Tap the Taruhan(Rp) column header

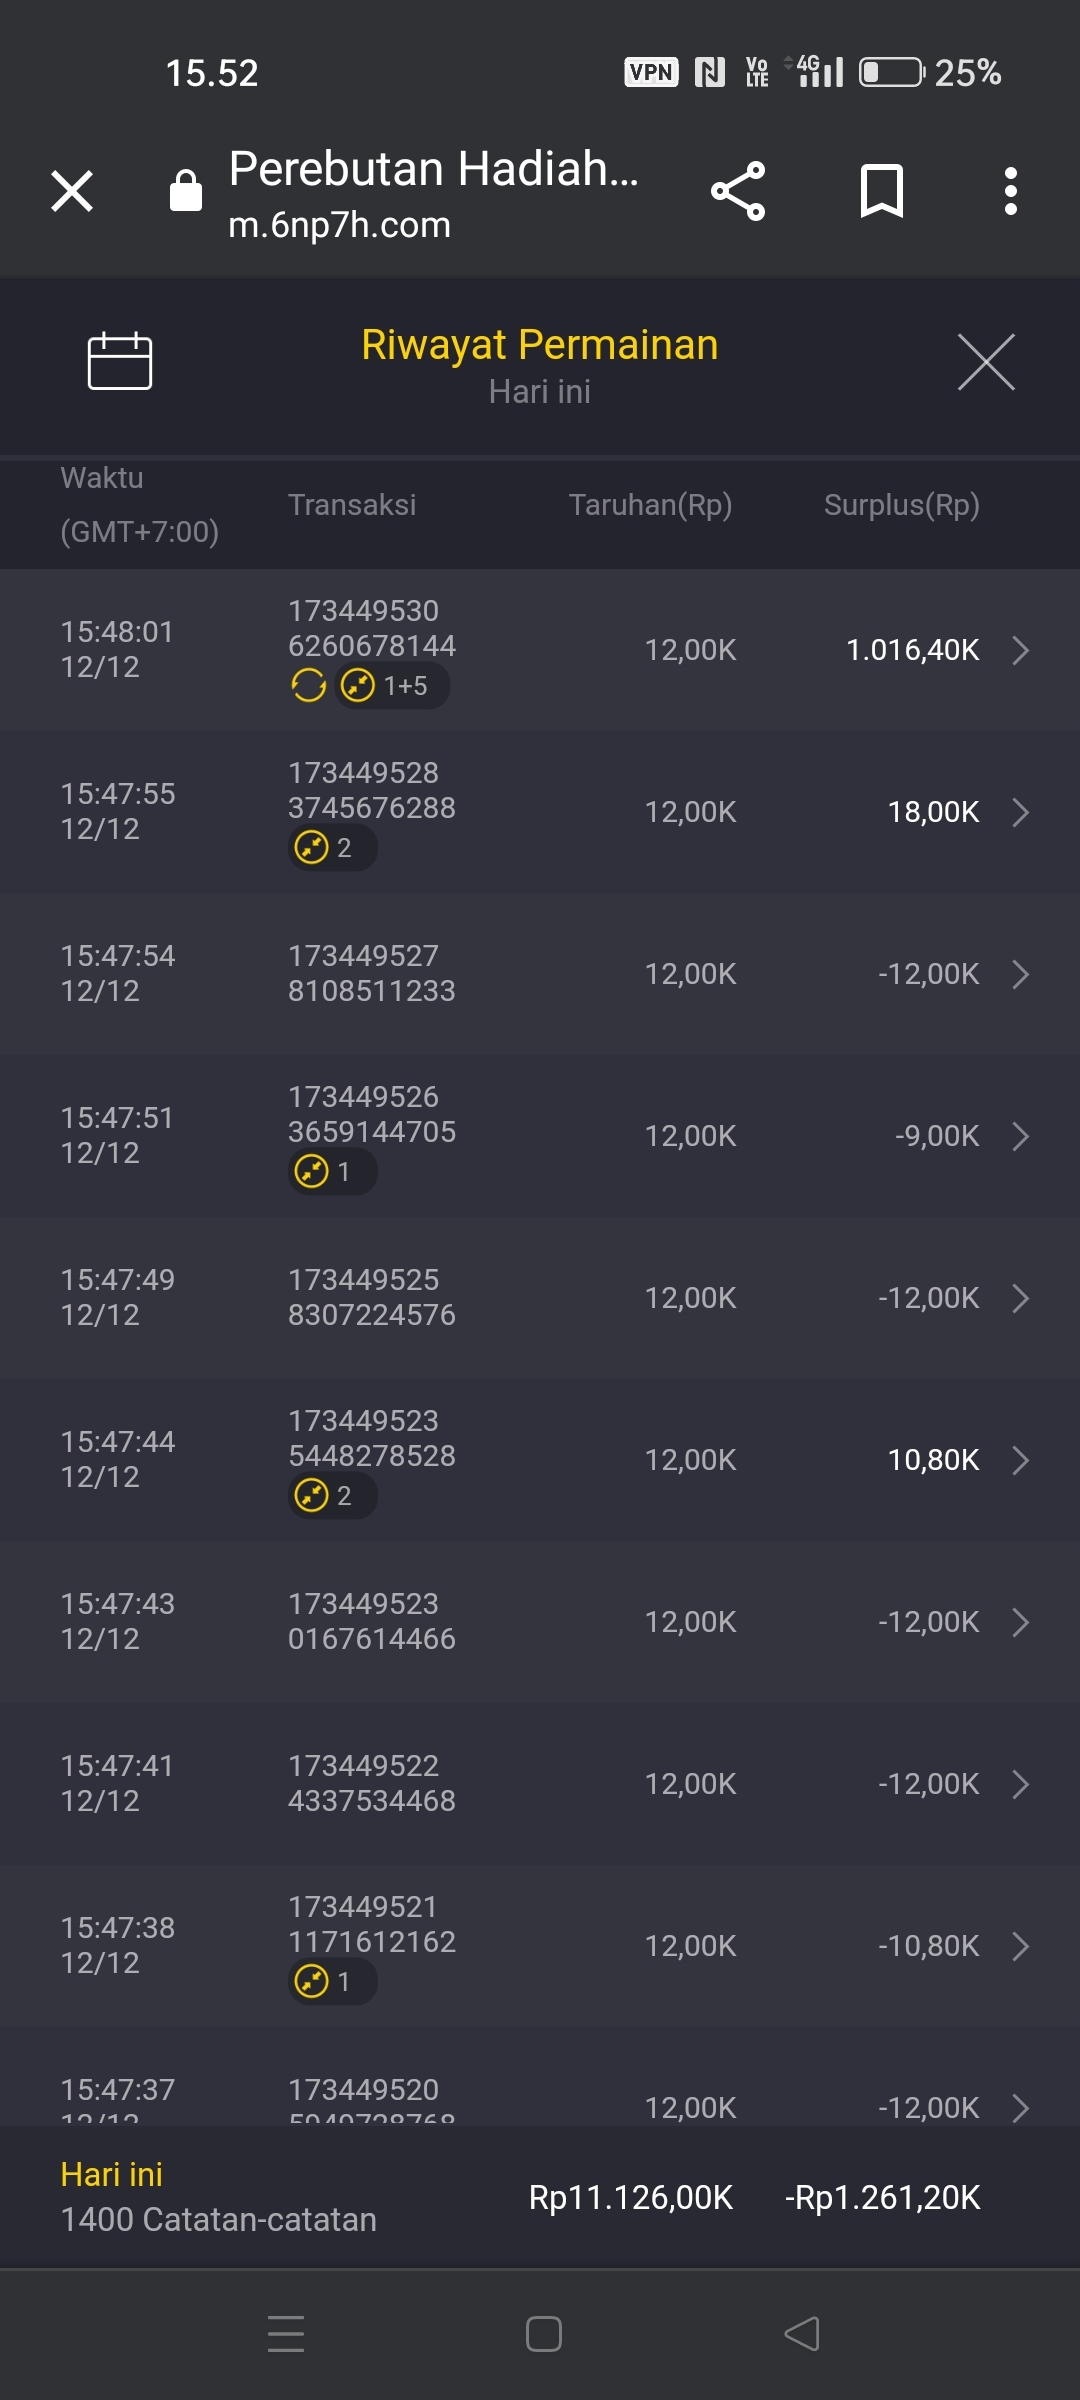[650, 505]
